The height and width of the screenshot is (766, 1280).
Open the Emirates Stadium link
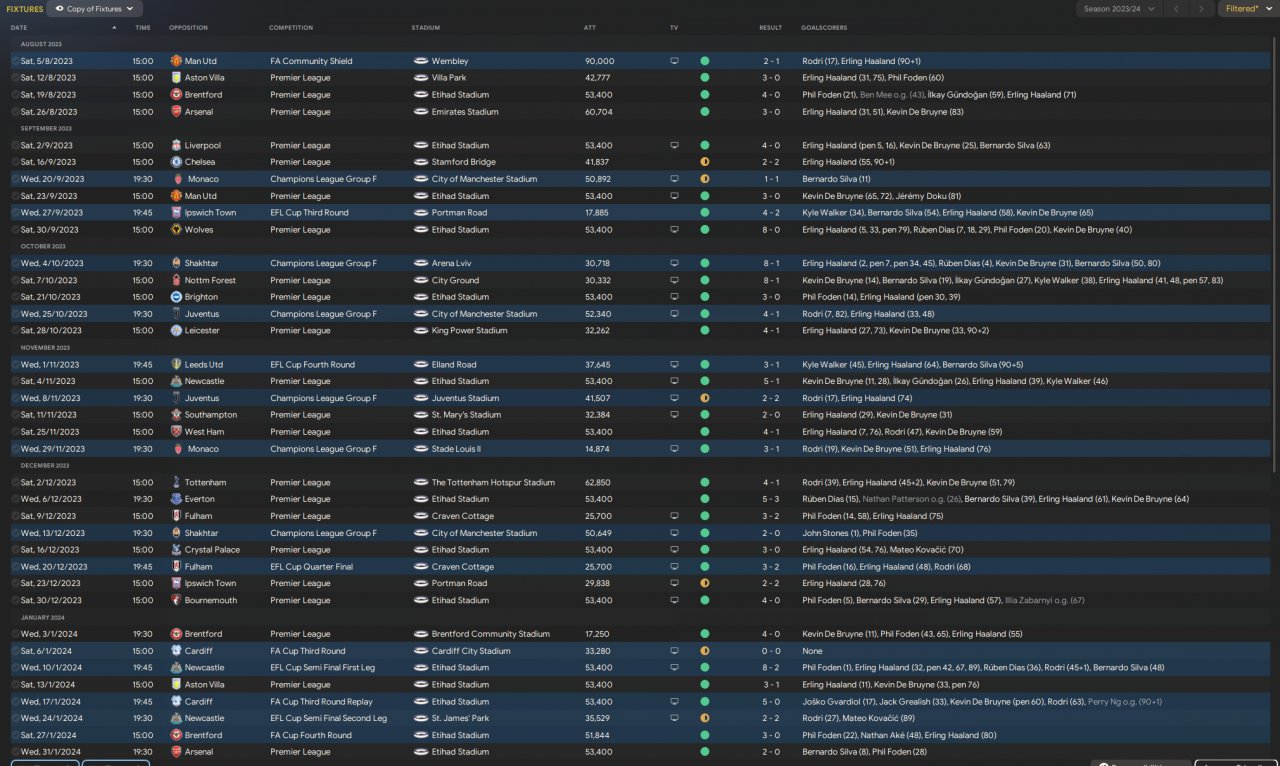pos(465,112)
